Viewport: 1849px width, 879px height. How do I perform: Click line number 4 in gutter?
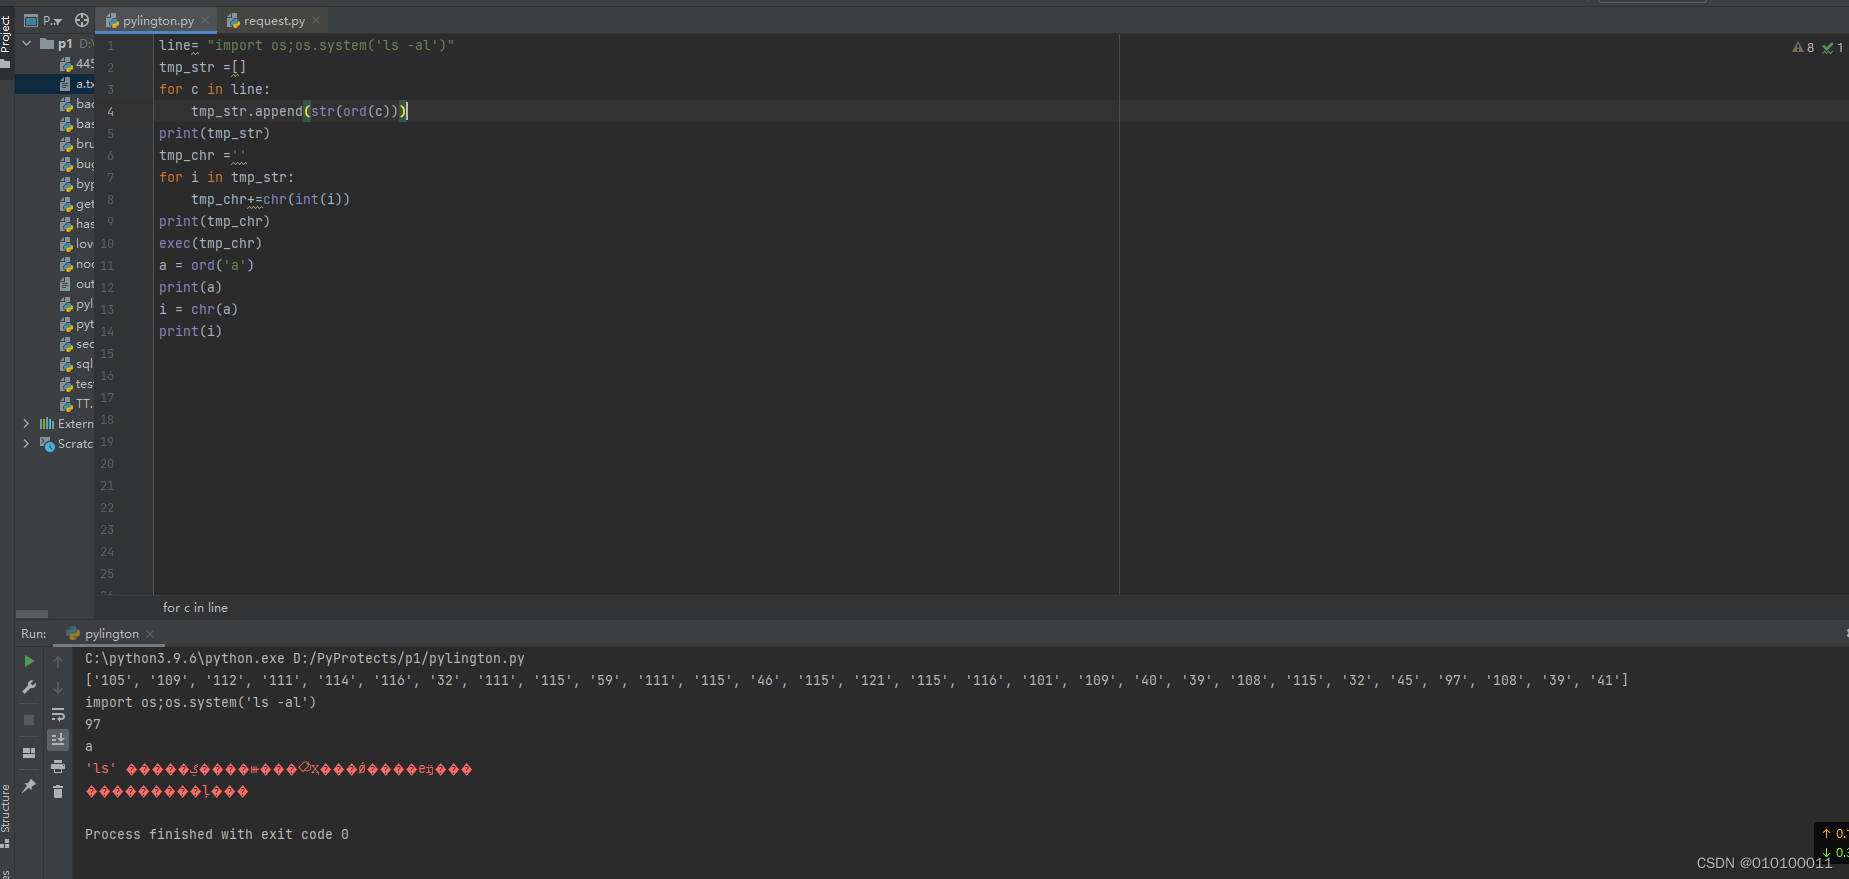coord(110,111)
